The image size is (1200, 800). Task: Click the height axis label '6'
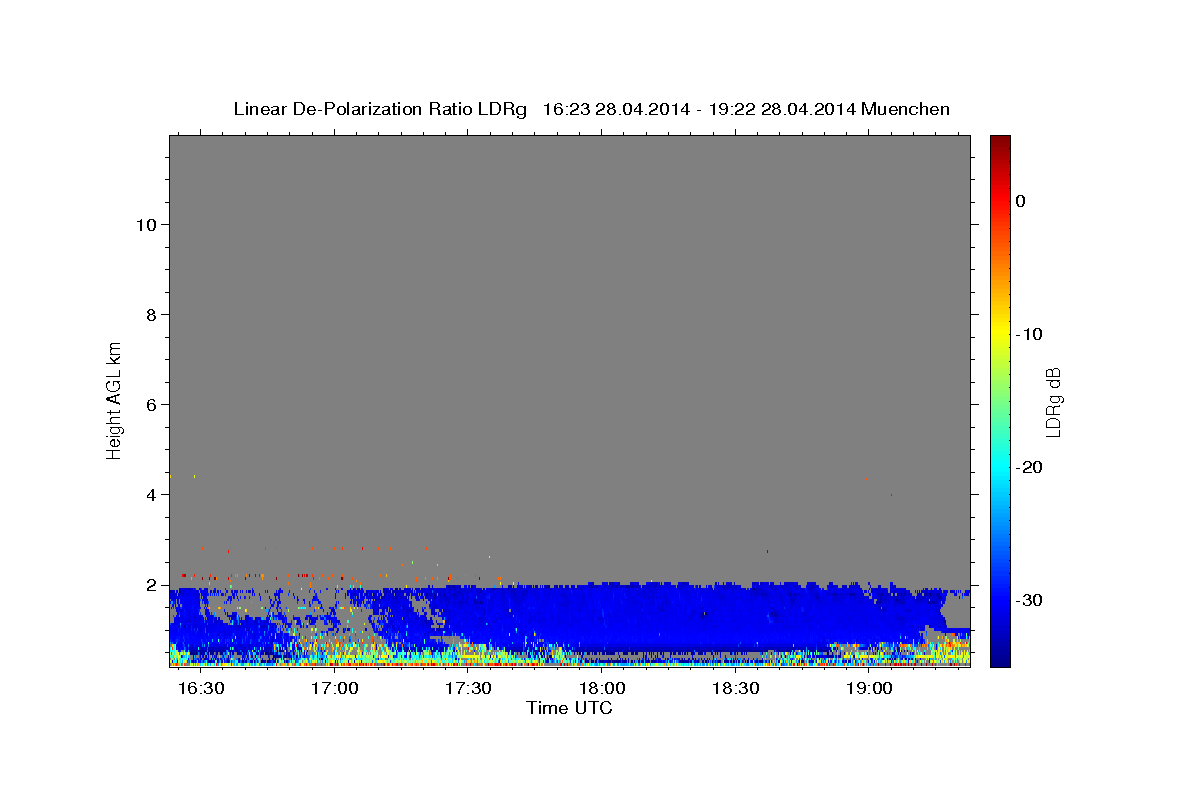point(152,405)
